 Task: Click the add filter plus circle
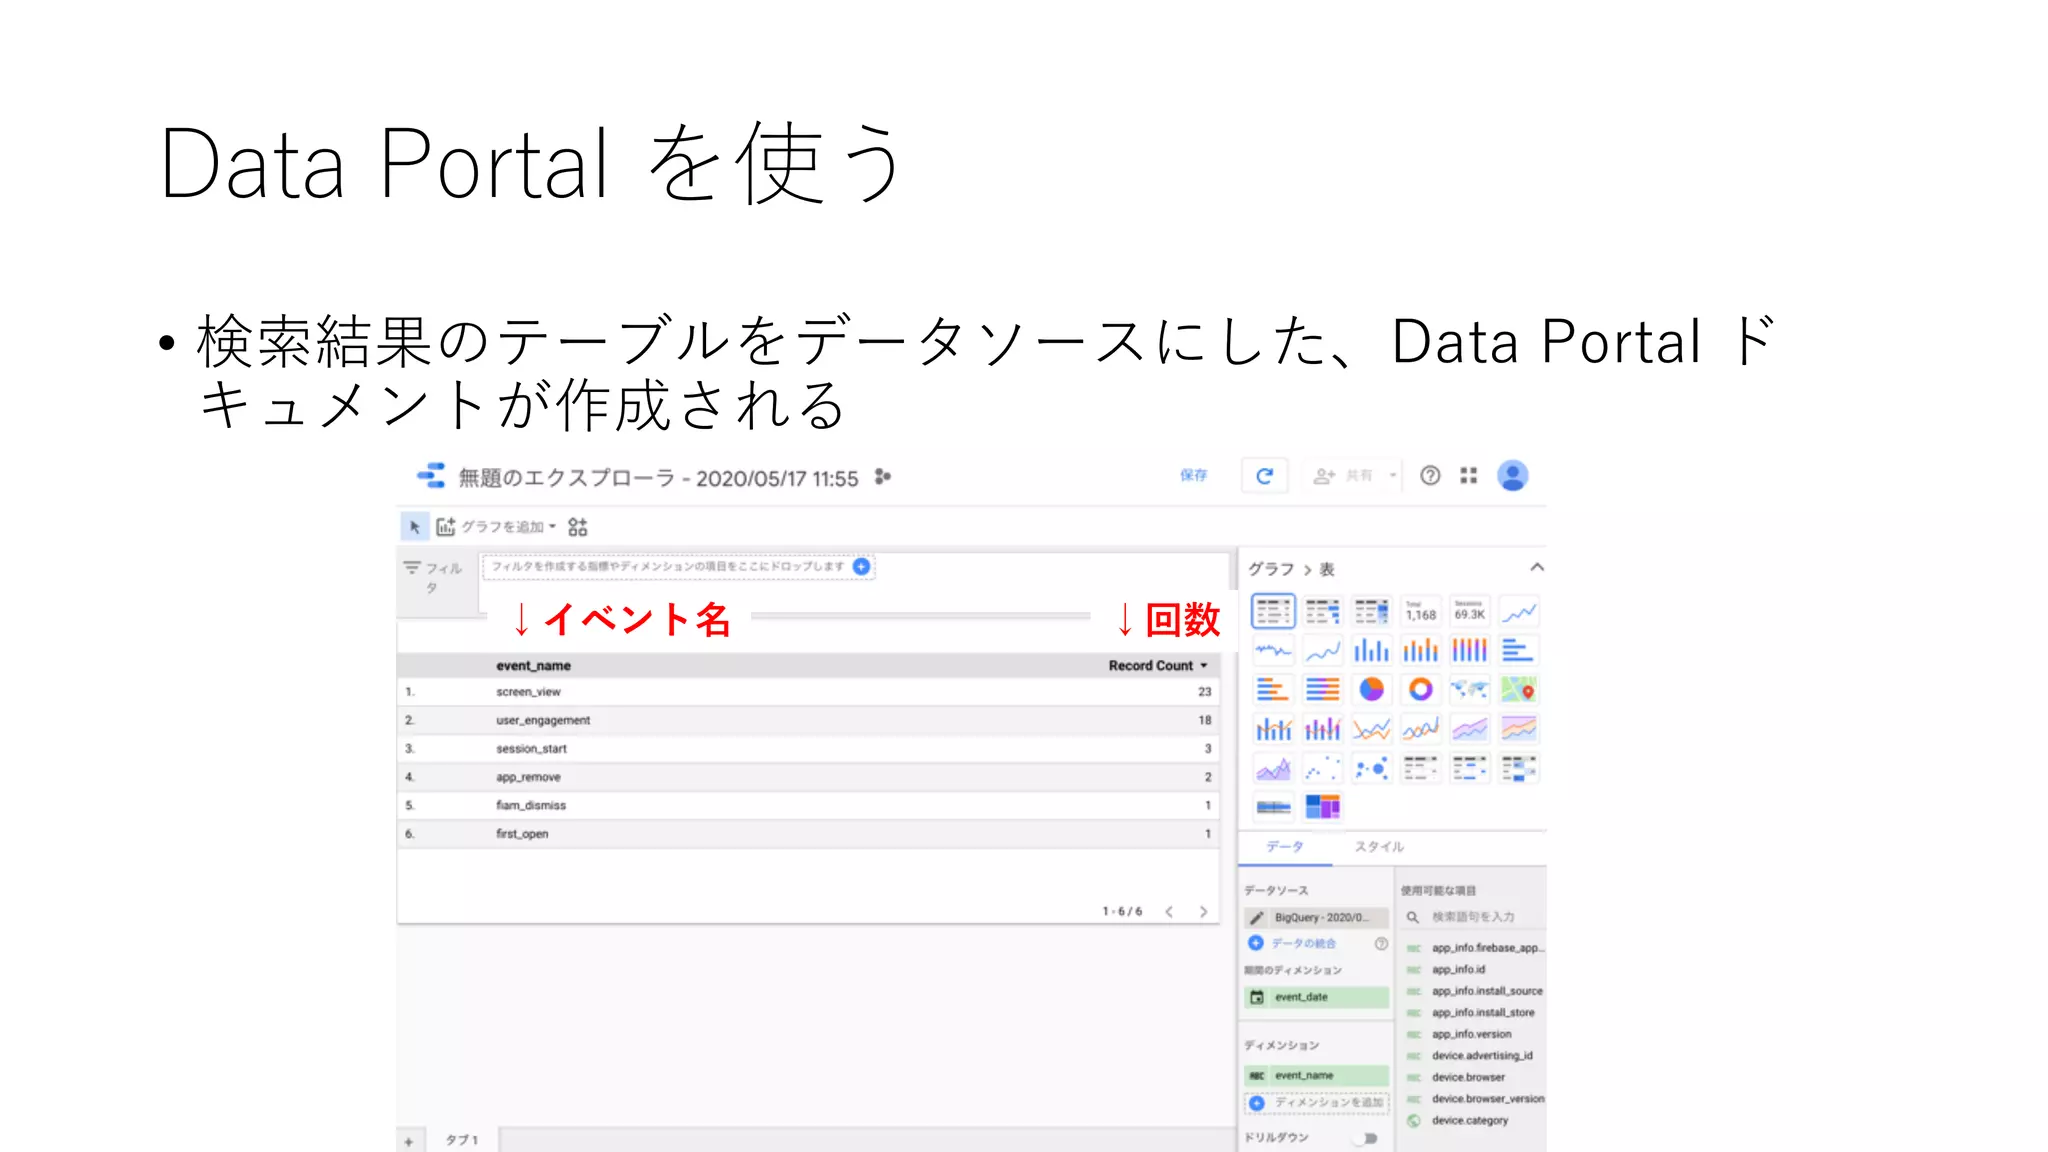tap(861, 567)
